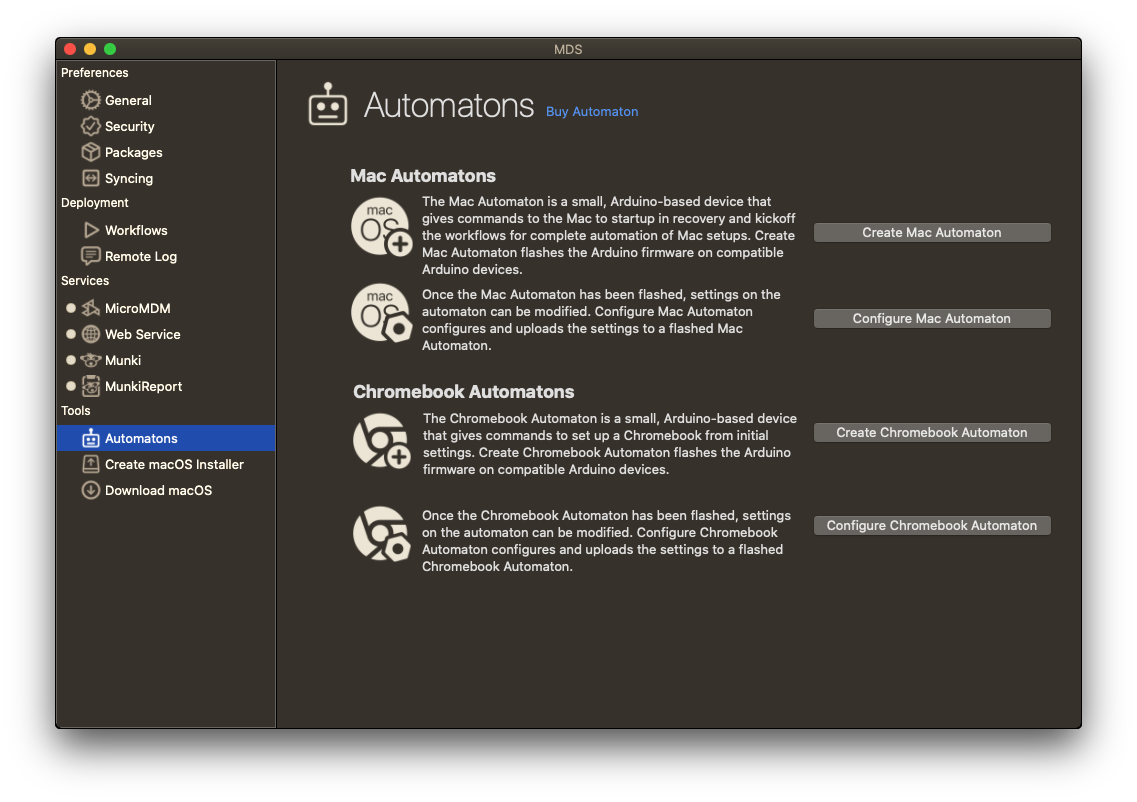1137x802 pixels.
Task: Click Configure Chromebook Automaton button
Action: point(932,525)
